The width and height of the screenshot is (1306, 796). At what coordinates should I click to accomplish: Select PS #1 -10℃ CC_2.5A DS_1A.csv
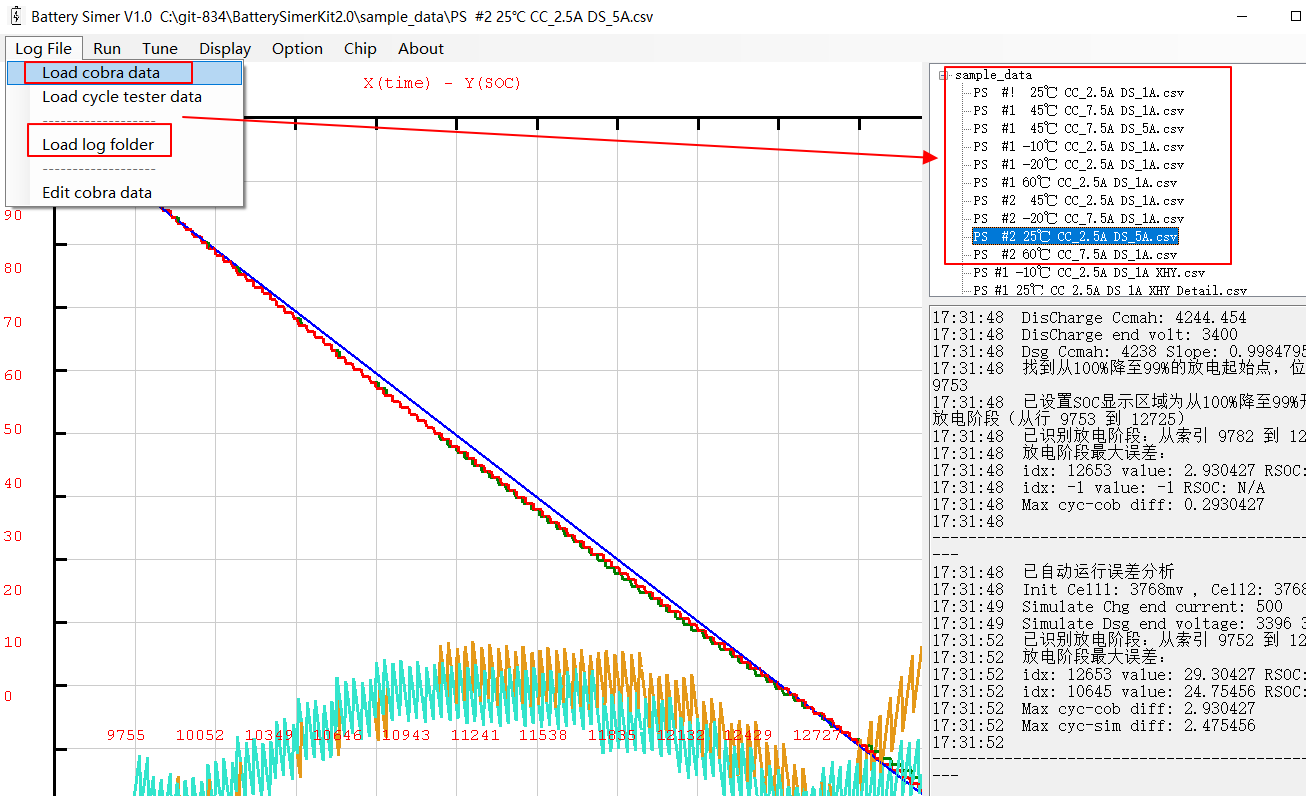[x=1078, y=147]
